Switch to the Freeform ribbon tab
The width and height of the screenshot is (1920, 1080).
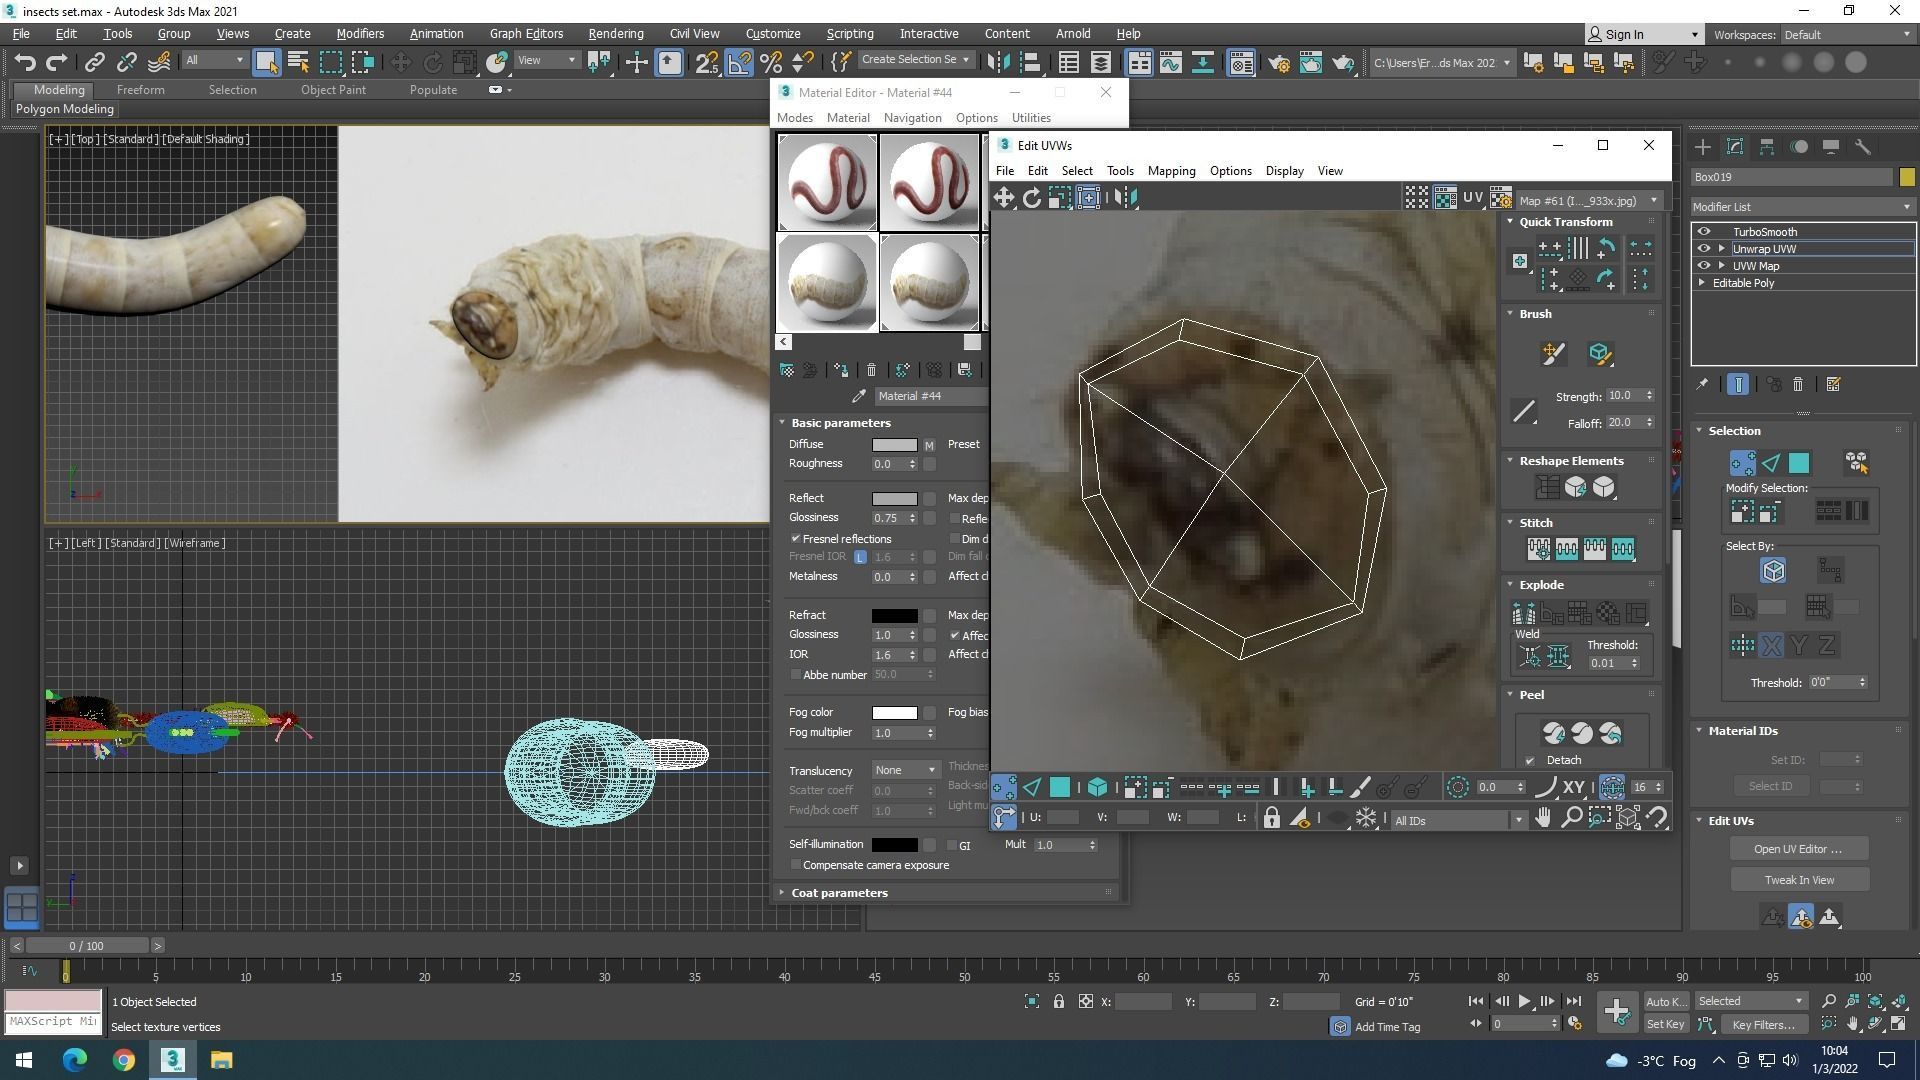pyautogui.click(x=140, y=90)
